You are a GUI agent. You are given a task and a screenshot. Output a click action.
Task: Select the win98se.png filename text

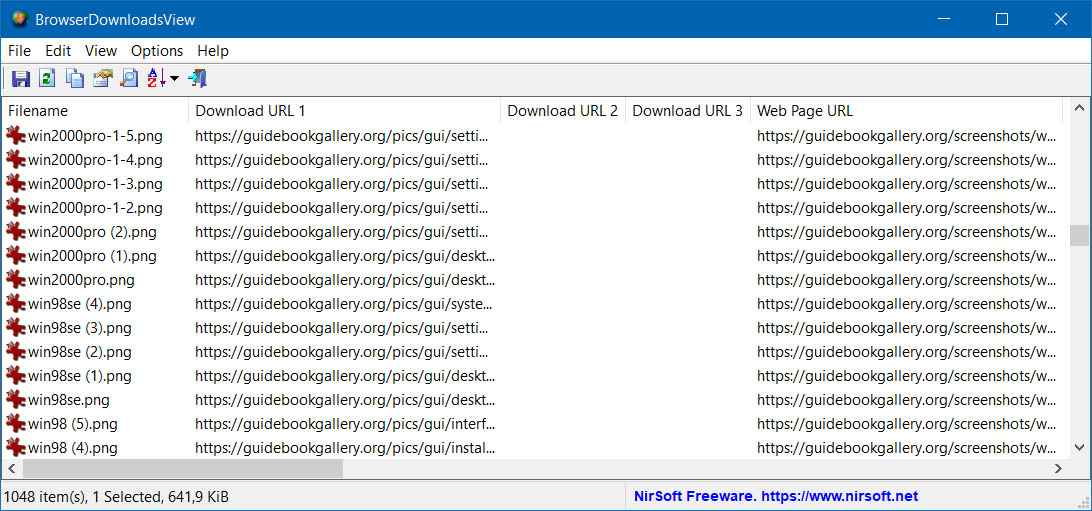coord(69,400)
